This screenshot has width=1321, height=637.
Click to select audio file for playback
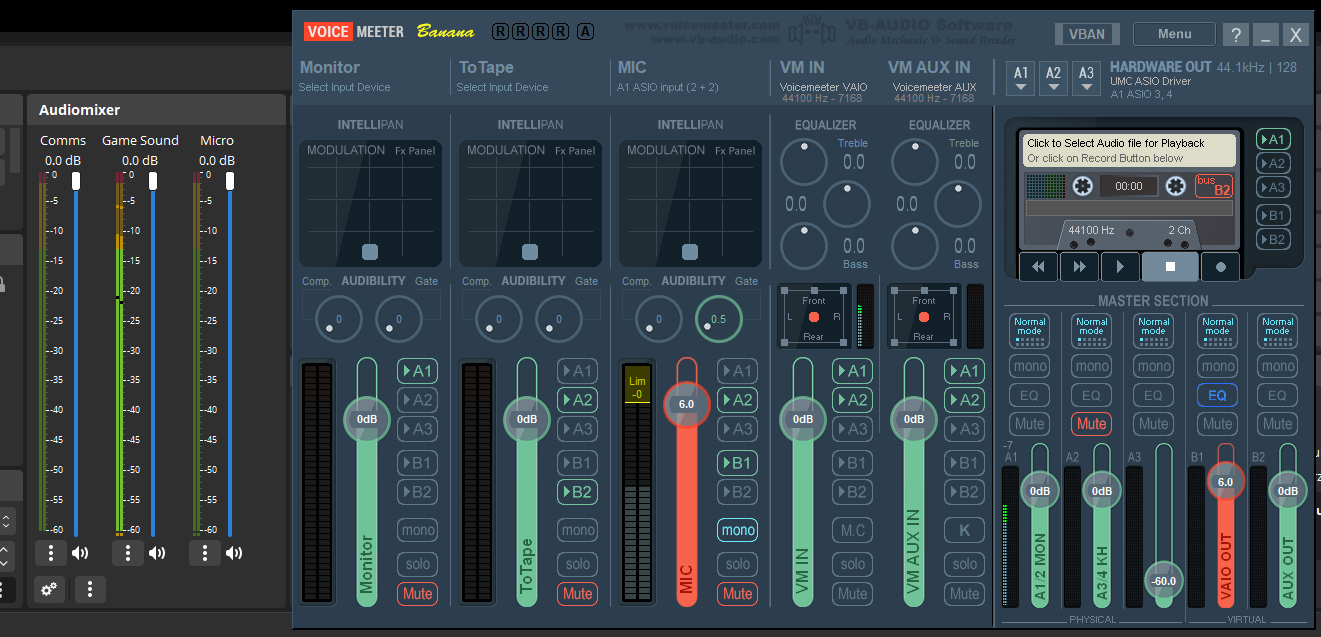point(1129,150)
